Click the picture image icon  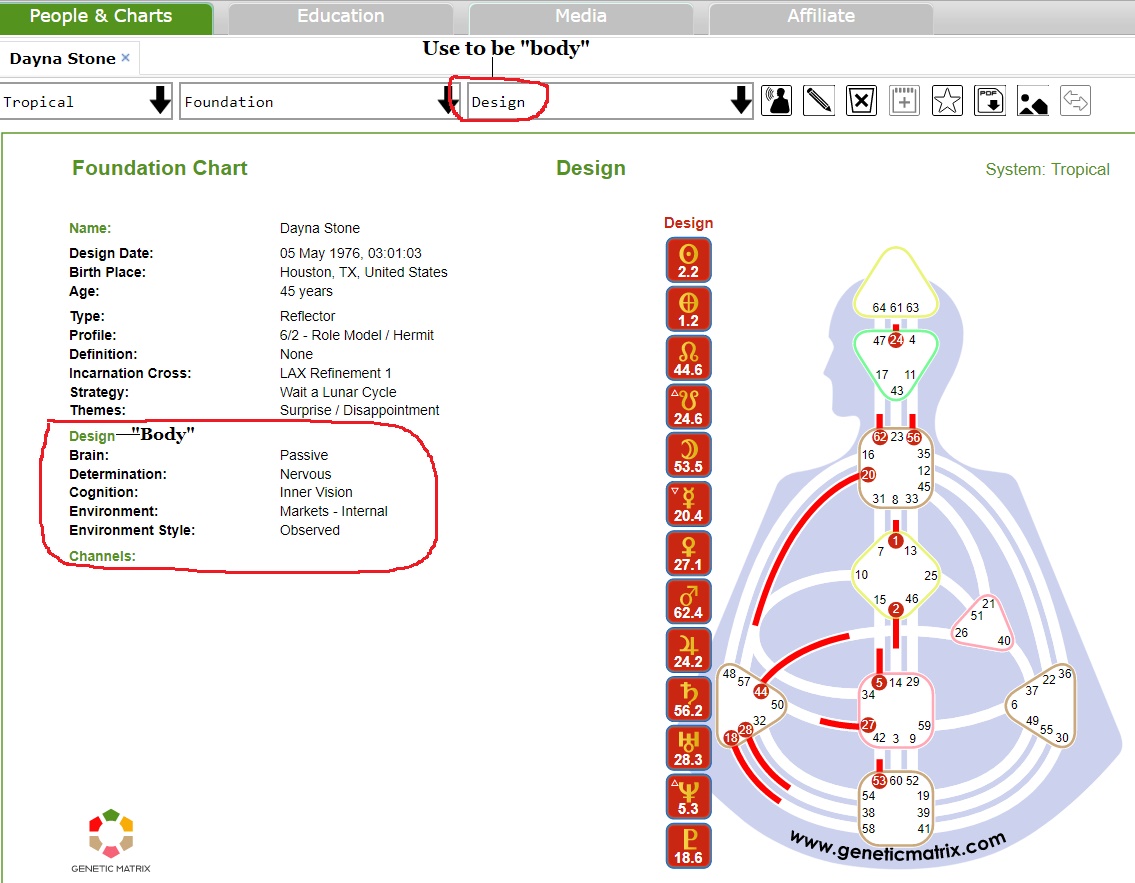[1033, 101]
